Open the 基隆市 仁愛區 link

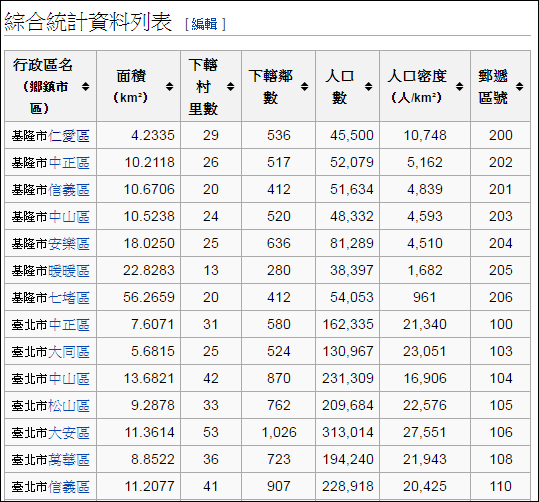tap(69, 136)
